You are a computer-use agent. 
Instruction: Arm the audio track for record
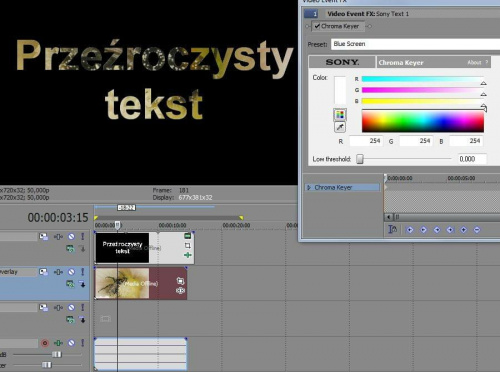[x=45, y=343]
